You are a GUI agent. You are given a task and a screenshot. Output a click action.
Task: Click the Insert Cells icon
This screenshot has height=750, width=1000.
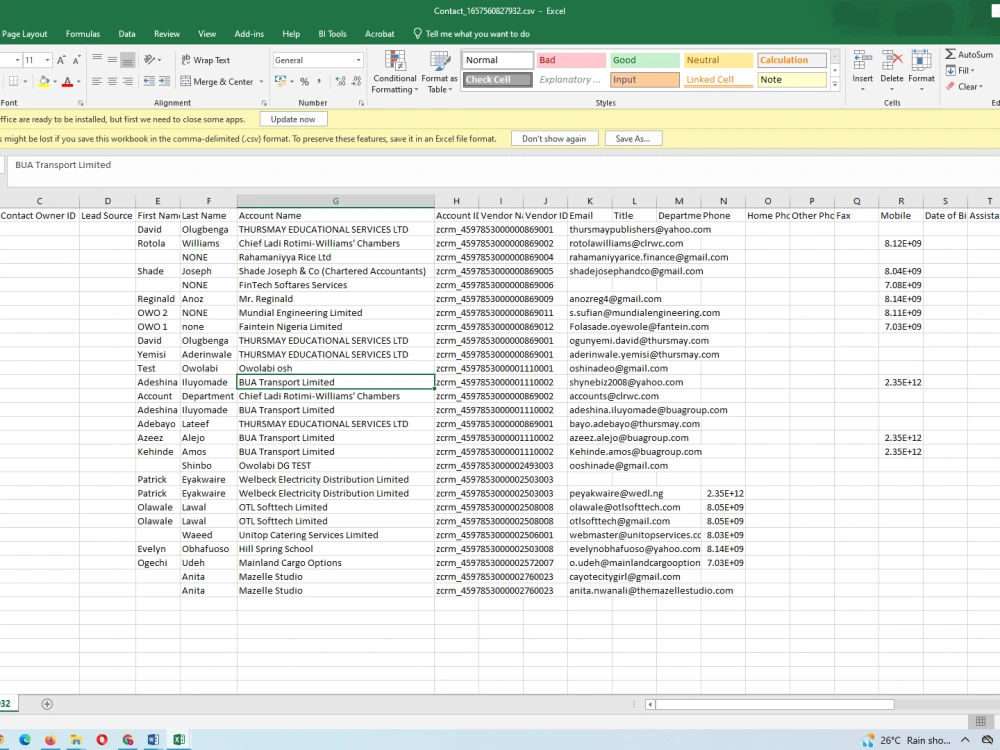861,60
